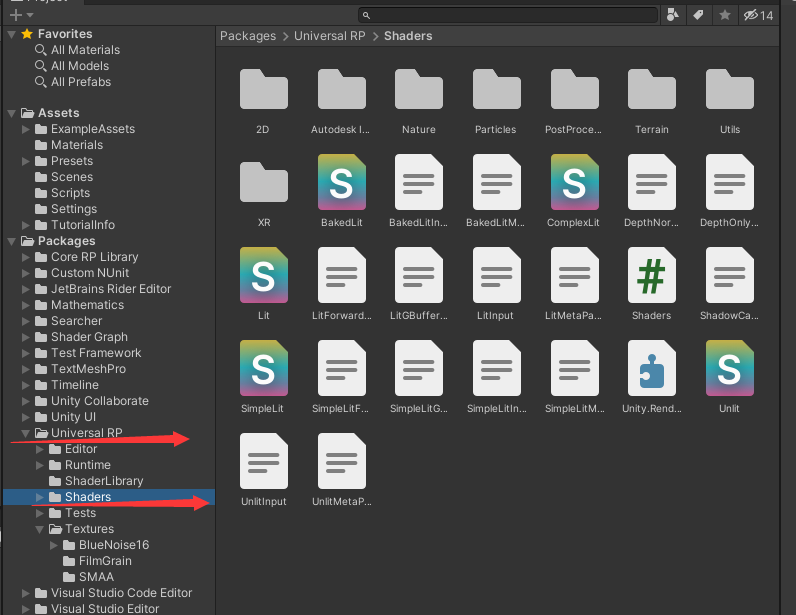Select the DepthNor... file
The width and height of the screenshot is (796, 615).
coord(652,182)
